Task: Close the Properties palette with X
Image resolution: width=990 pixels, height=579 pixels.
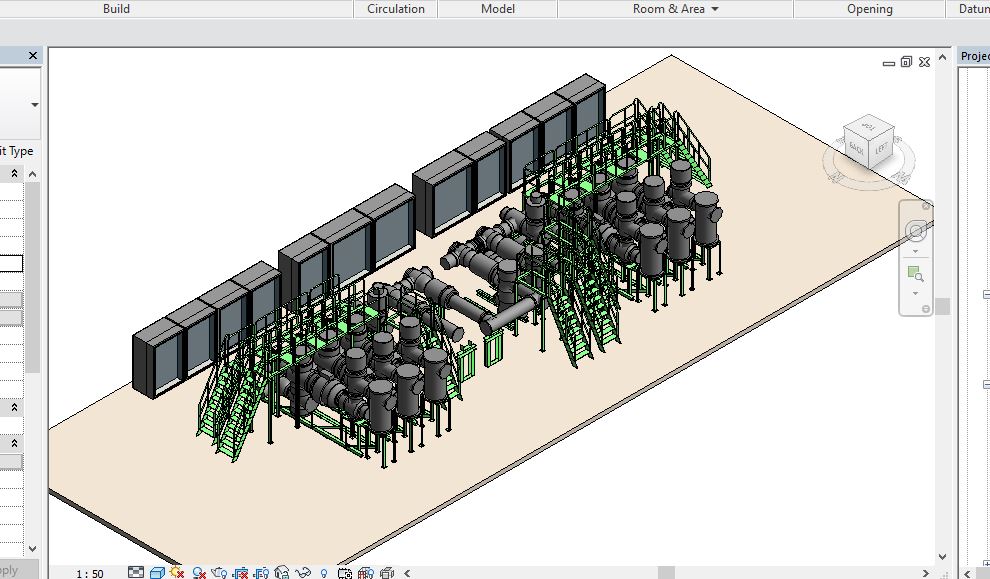Action: click(x=33, y=56)
